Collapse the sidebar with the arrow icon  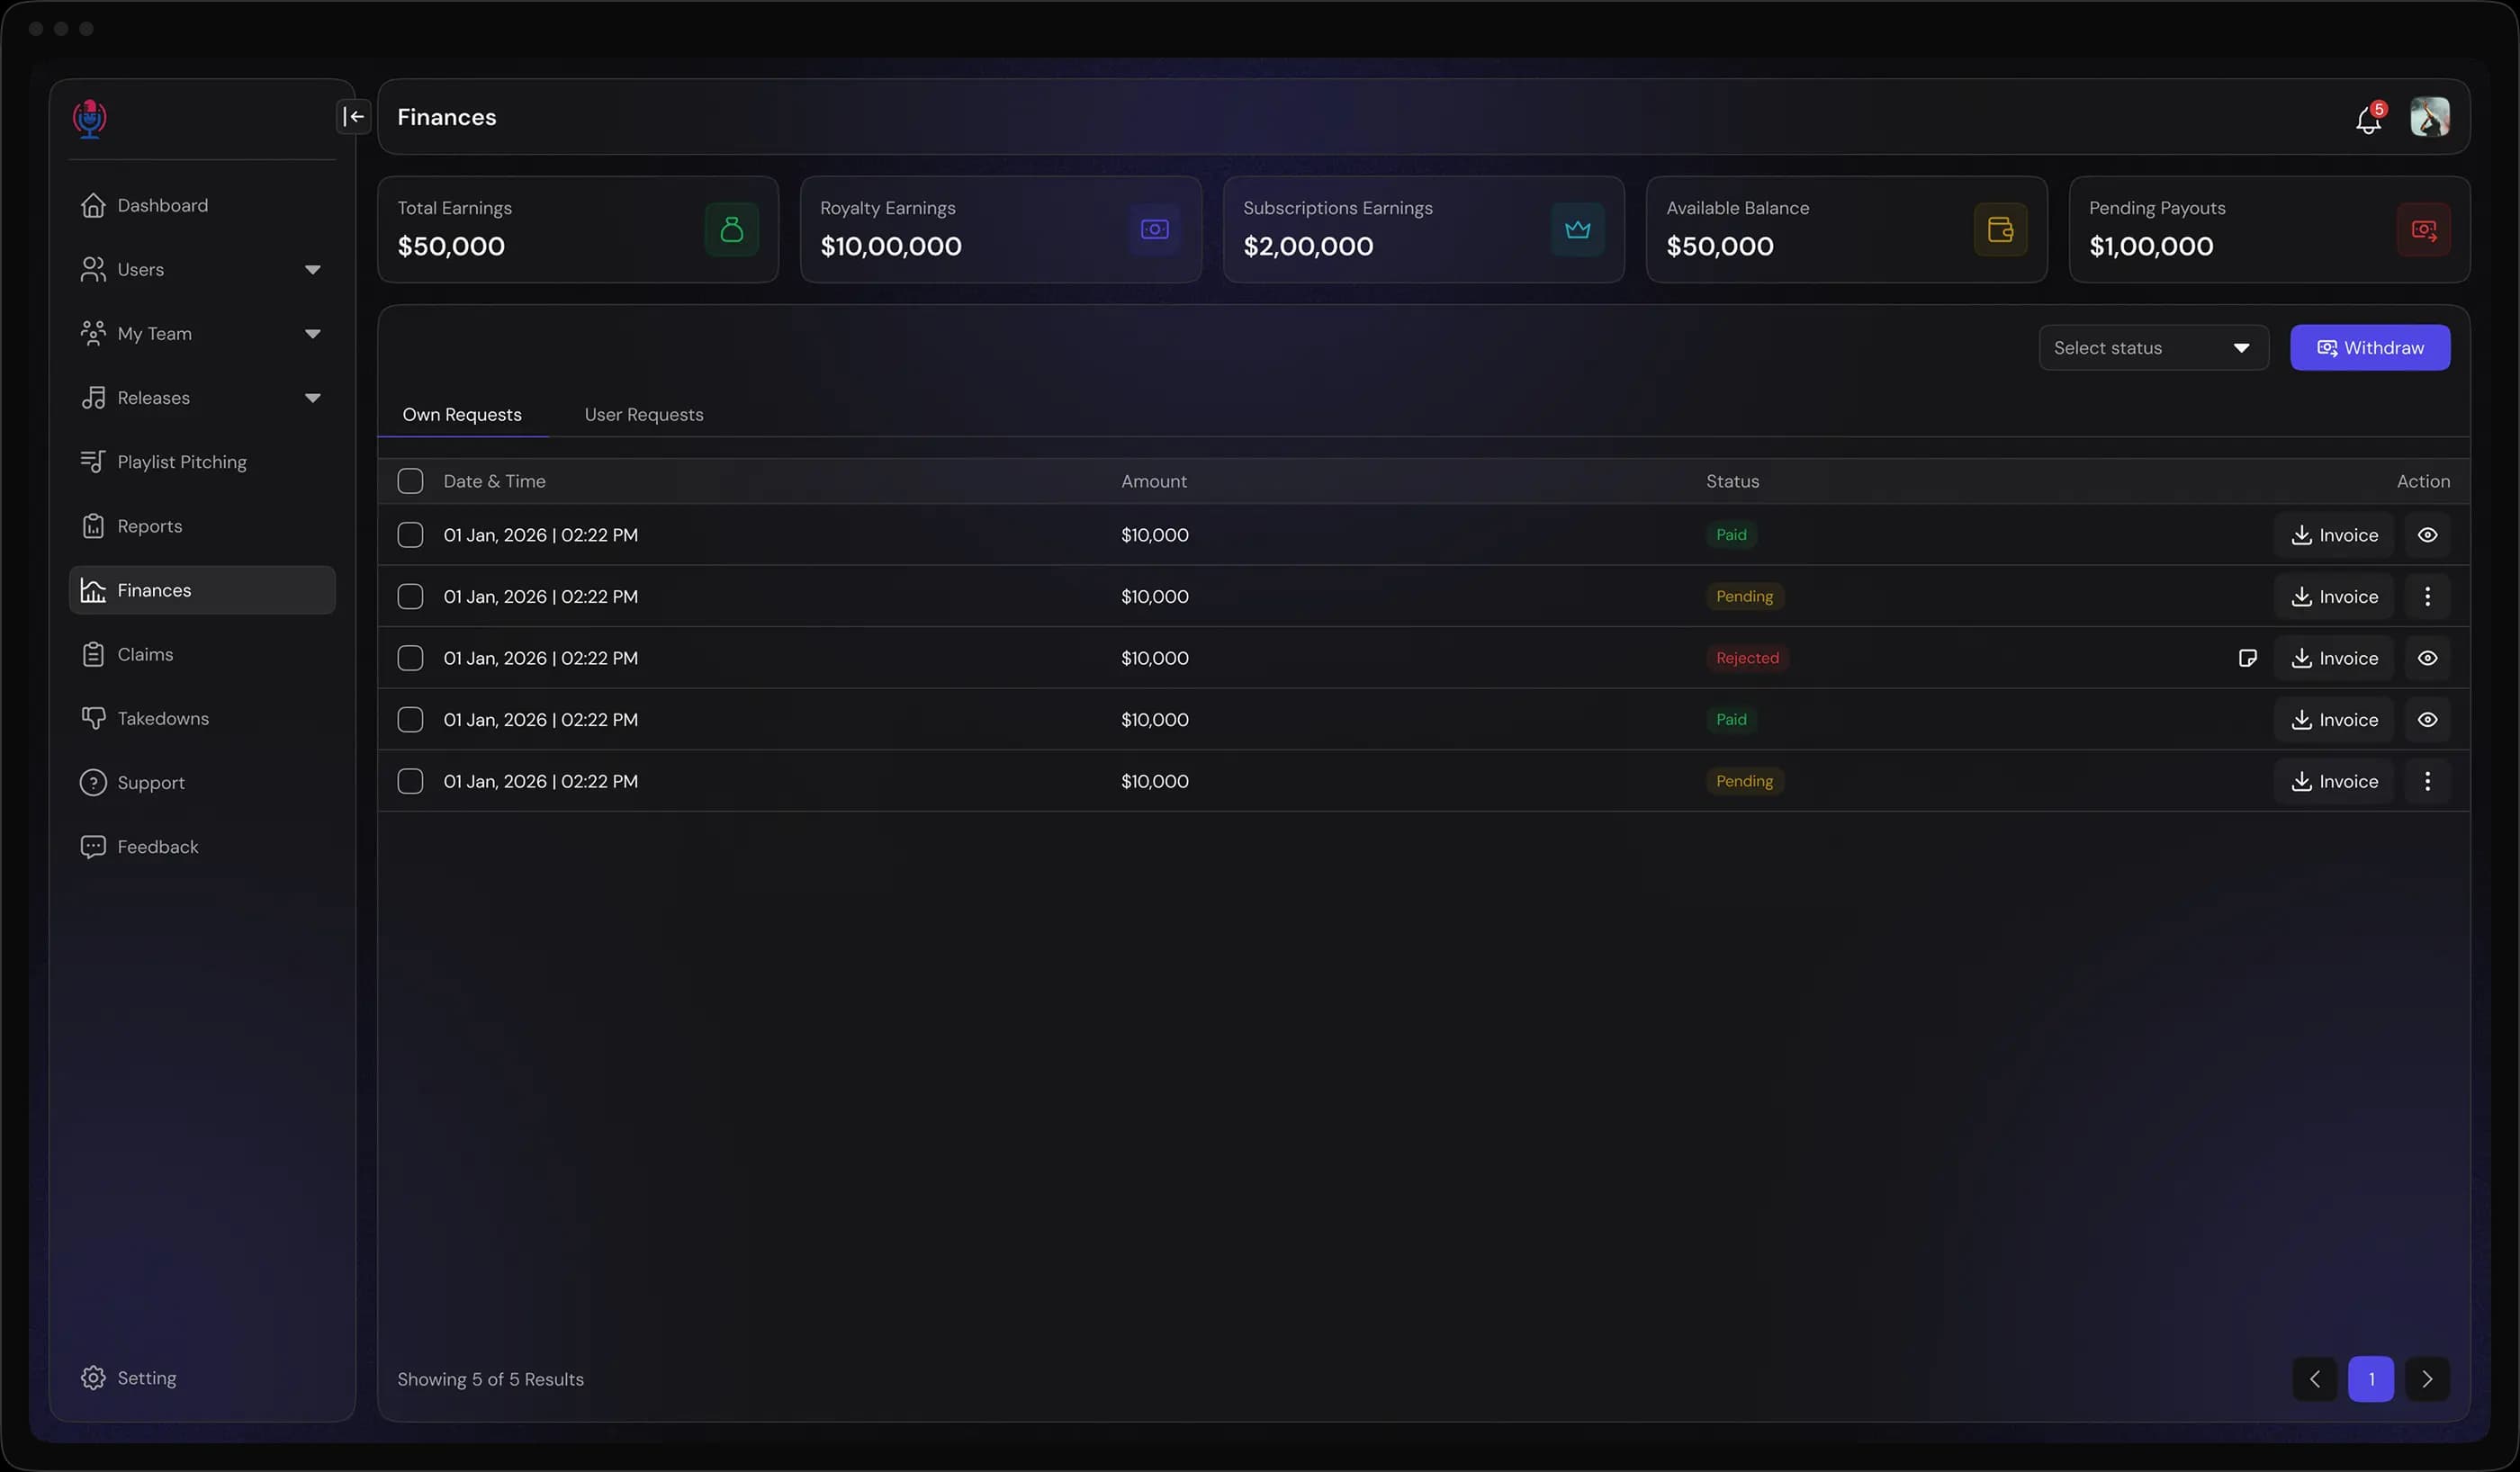[354, 117]
